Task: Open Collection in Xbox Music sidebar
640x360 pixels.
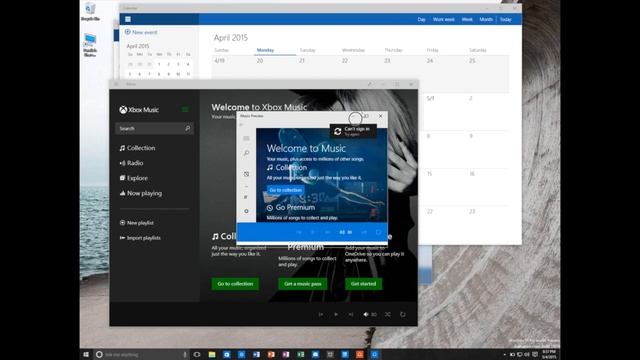Action: point(138,148)
